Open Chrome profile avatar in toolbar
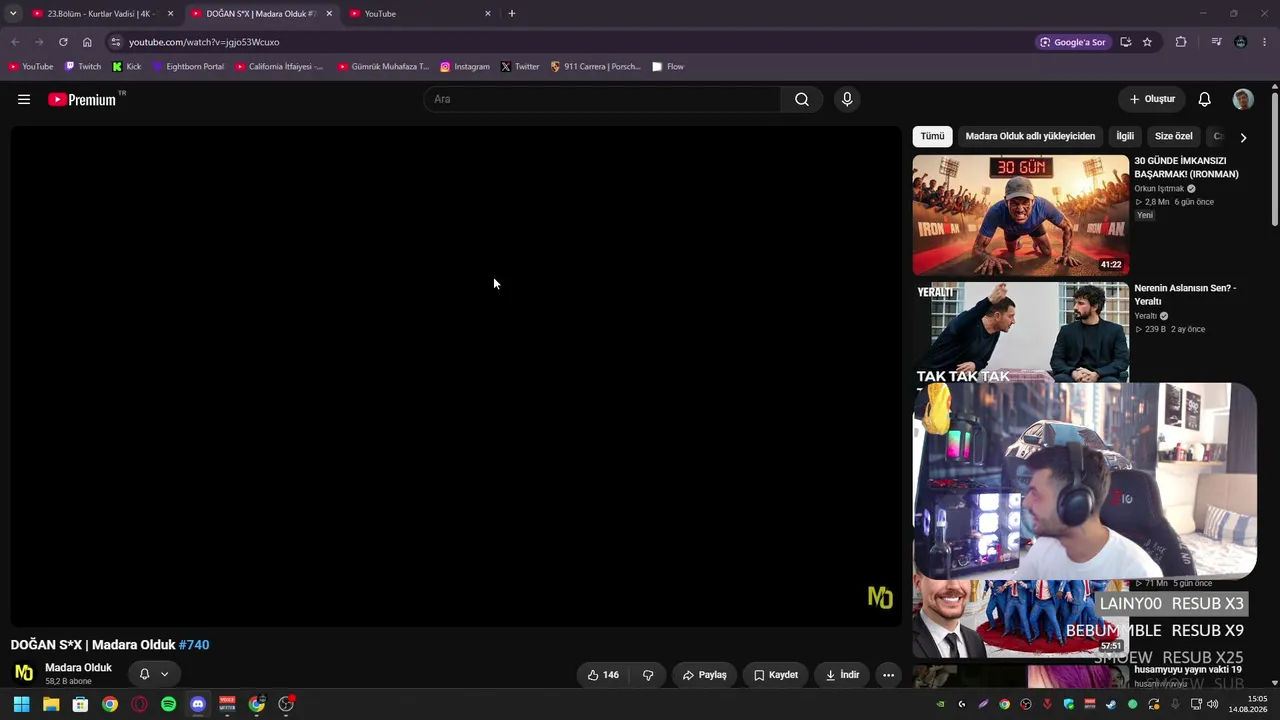1280x720 pixels. (1241, 42)
